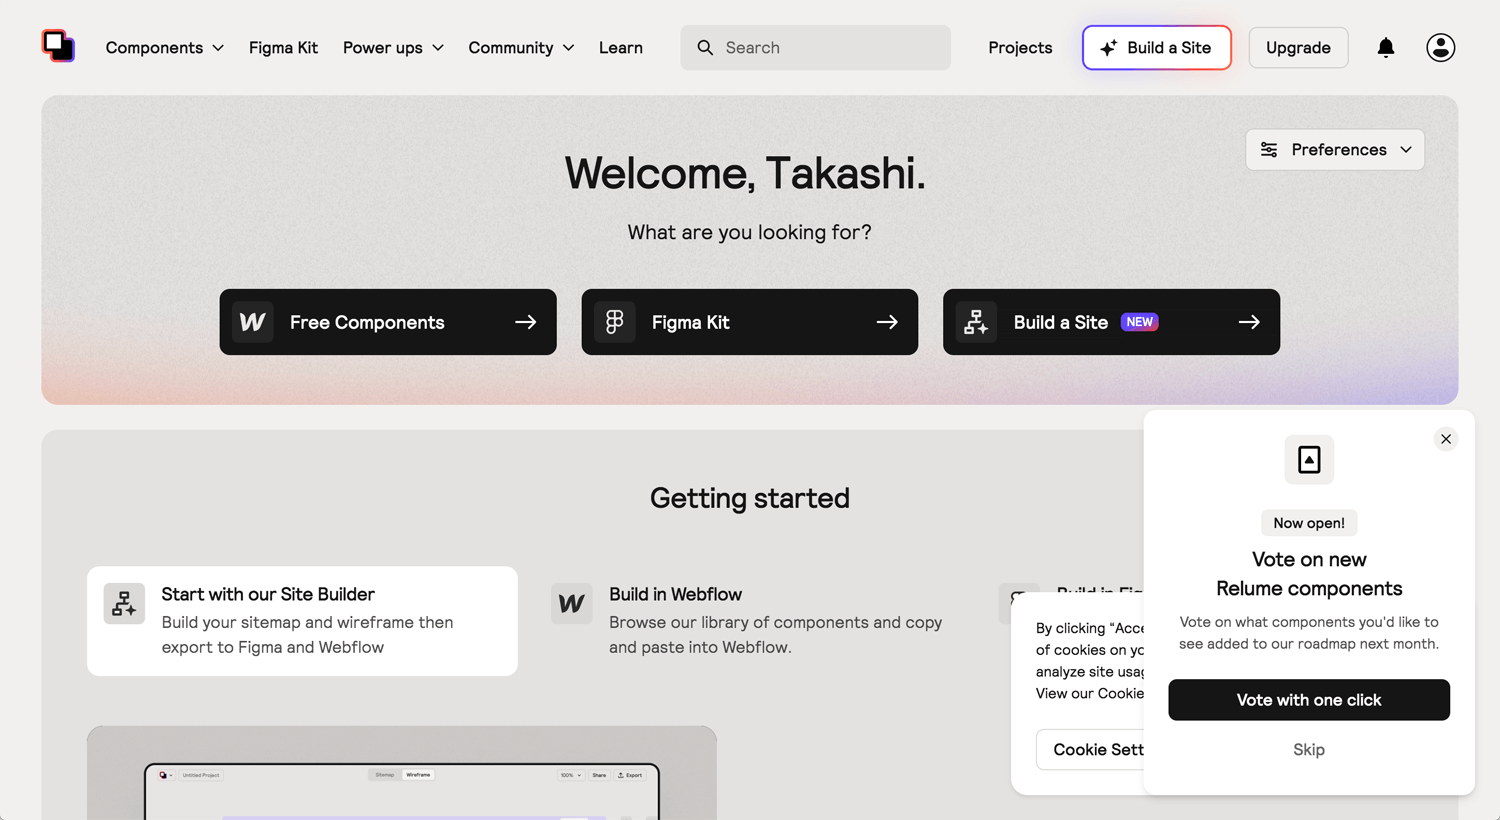The height and width of the screenshot is (820, 1500).
Task: Click the sitemap icon on Build a Site card
Action: [x=976, y=322]
